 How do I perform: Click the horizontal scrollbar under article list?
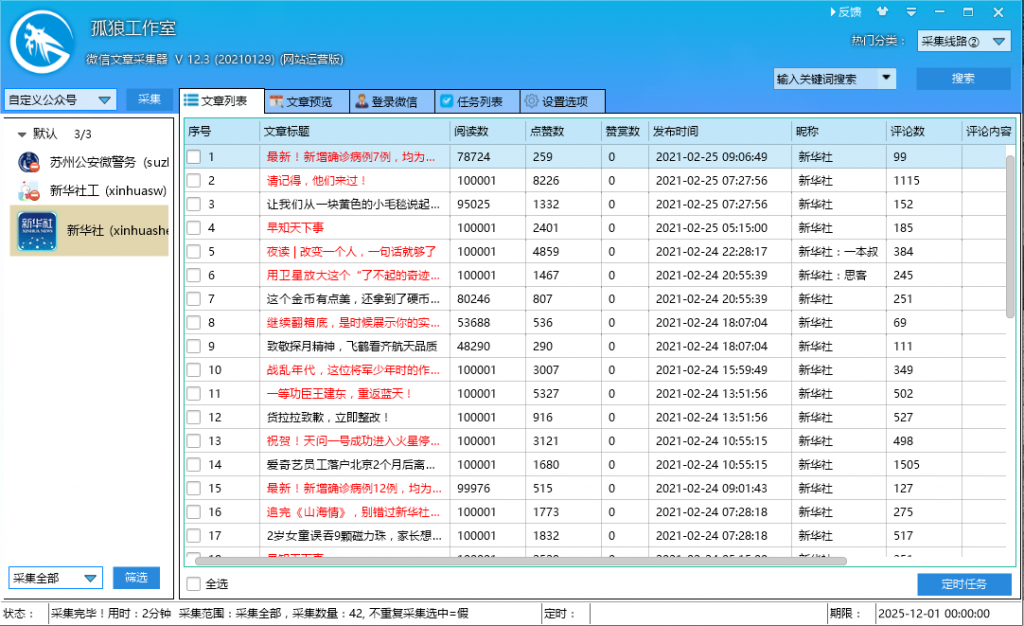click(x=520, y=561)
